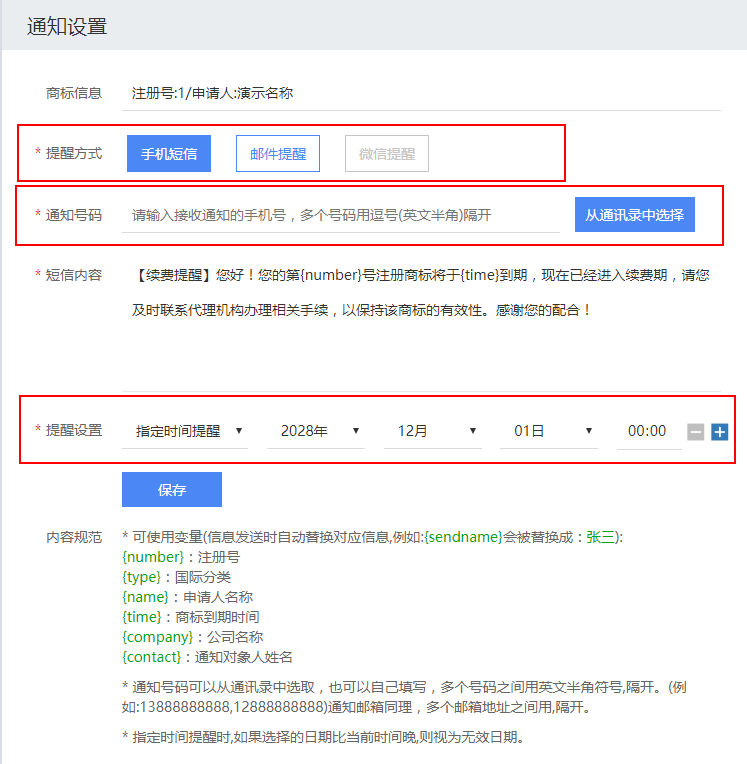Choose the 微信提醒 option
Viewport: 747px width, 764px height.
point(387,154)
